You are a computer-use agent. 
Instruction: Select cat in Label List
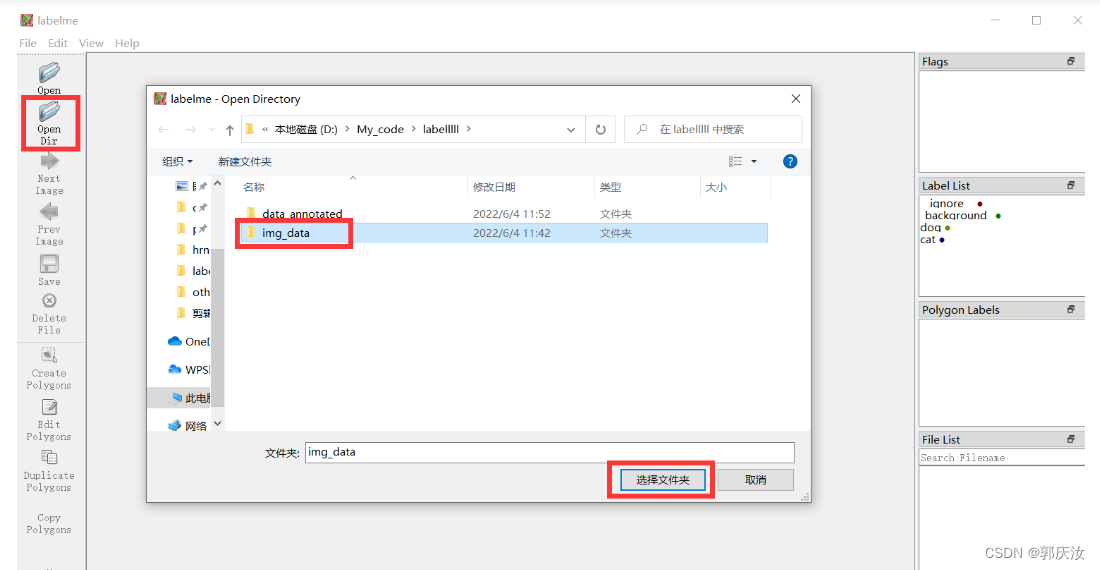(927, 239)
